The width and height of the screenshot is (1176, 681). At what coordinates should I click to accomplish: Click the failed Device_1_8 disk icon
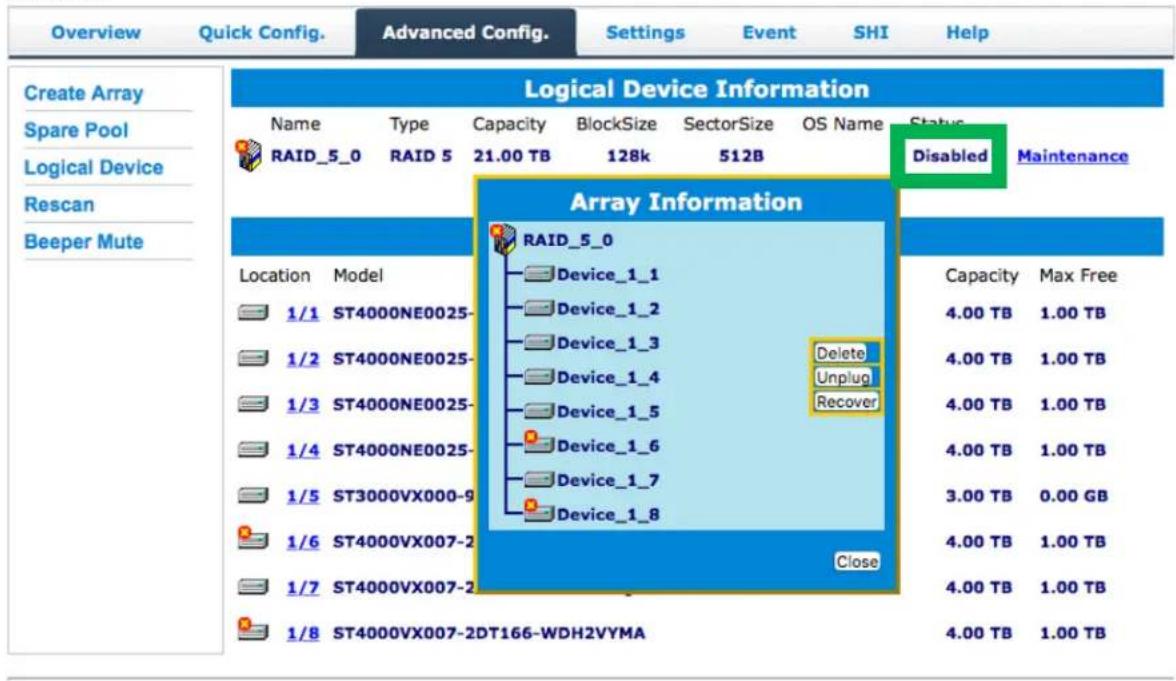pyautogui.click(x=538, y=512)
